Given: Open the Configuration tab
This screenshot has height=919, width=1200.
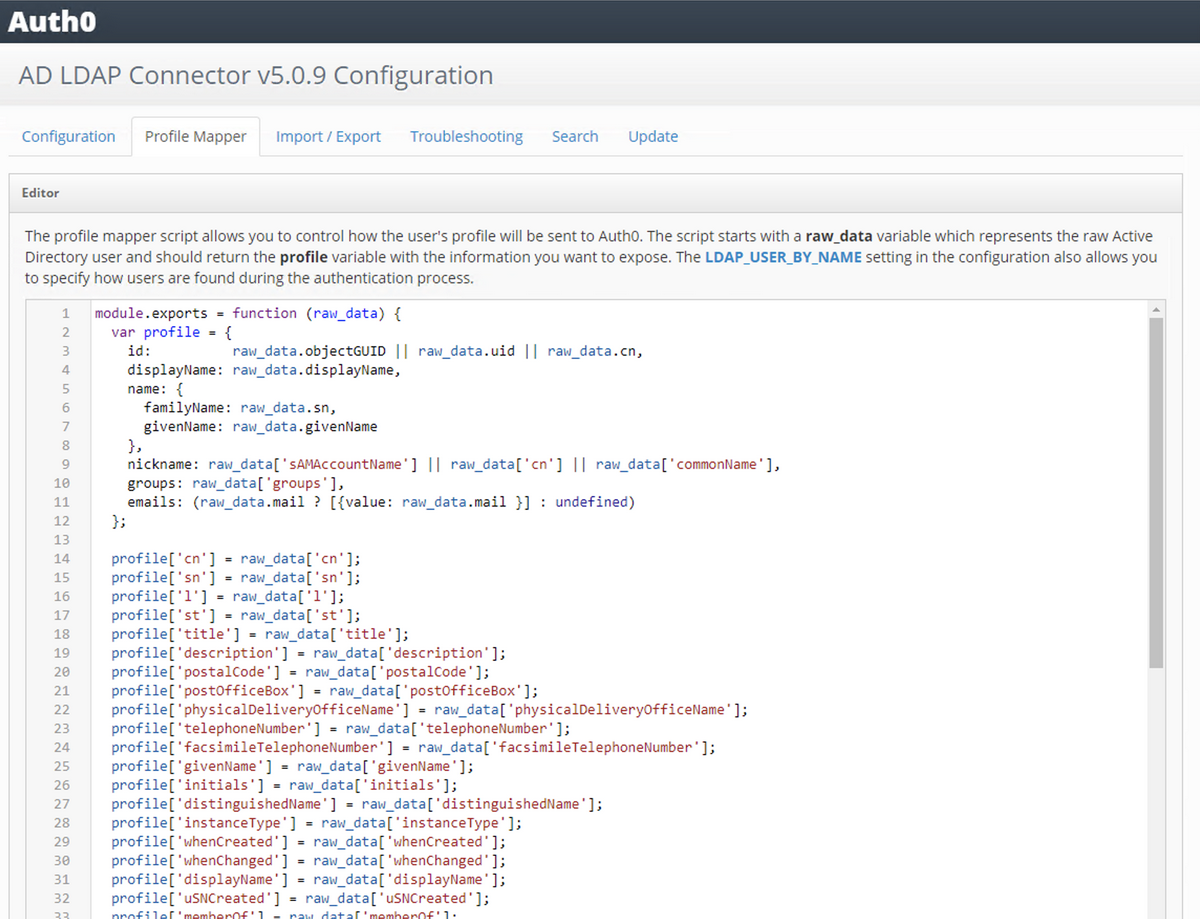Looking at the screenshot, I should (69, 136).
